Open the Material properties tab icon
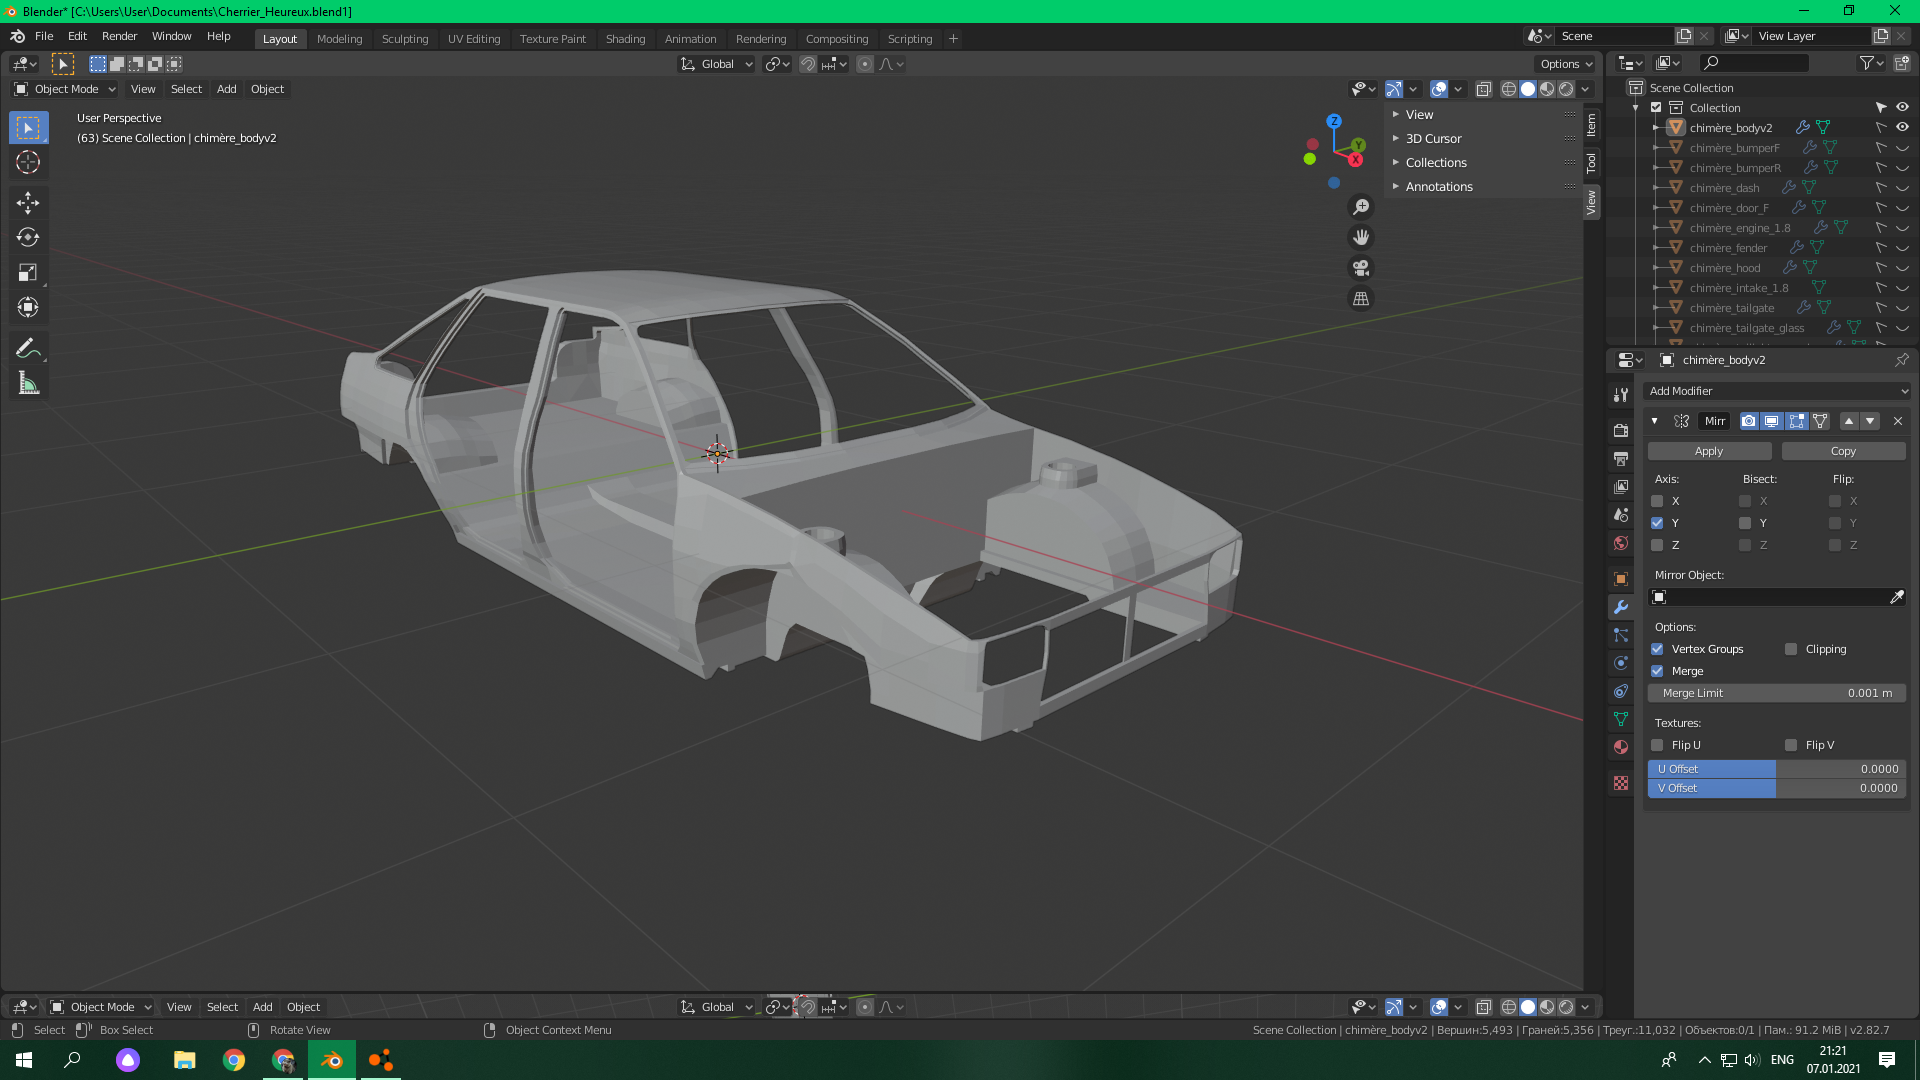1920x1080 pixels. tap(1621, 747)
